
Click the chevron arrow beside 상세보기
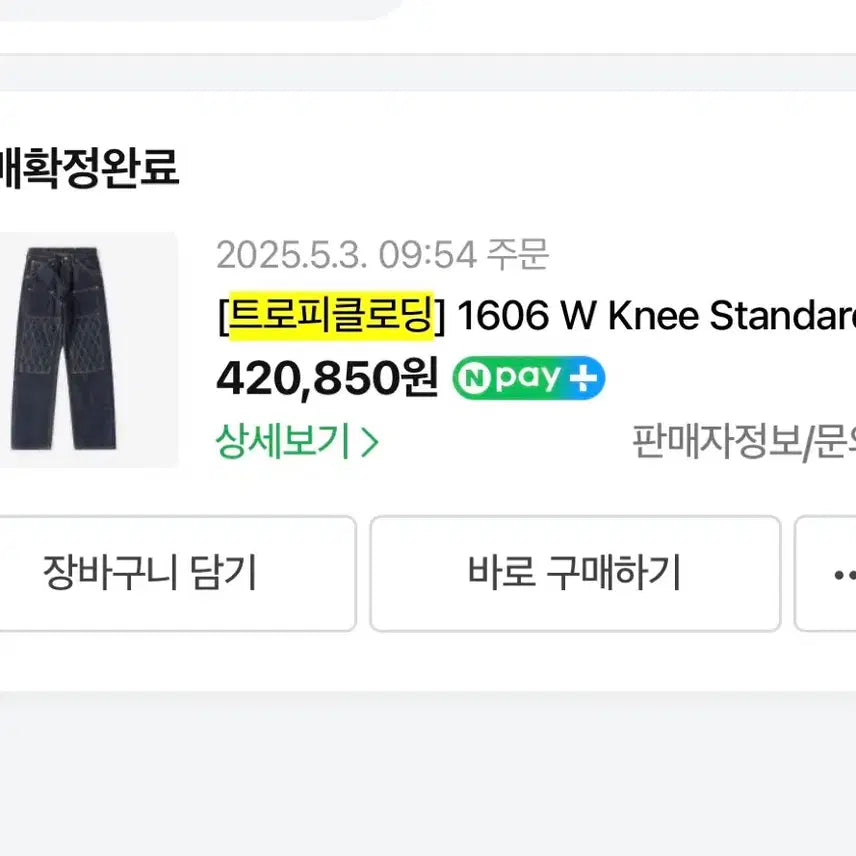click(369, 442)
